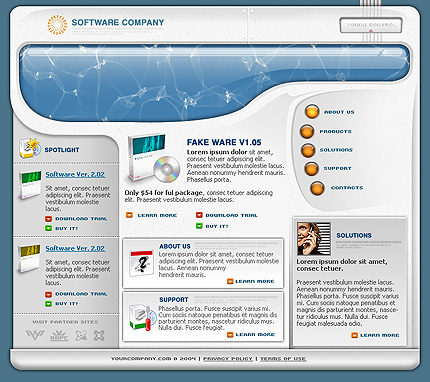Viewport: 430px width, 382px height.
Task: Open the Privacy Policy footer link
Action: 228,359
